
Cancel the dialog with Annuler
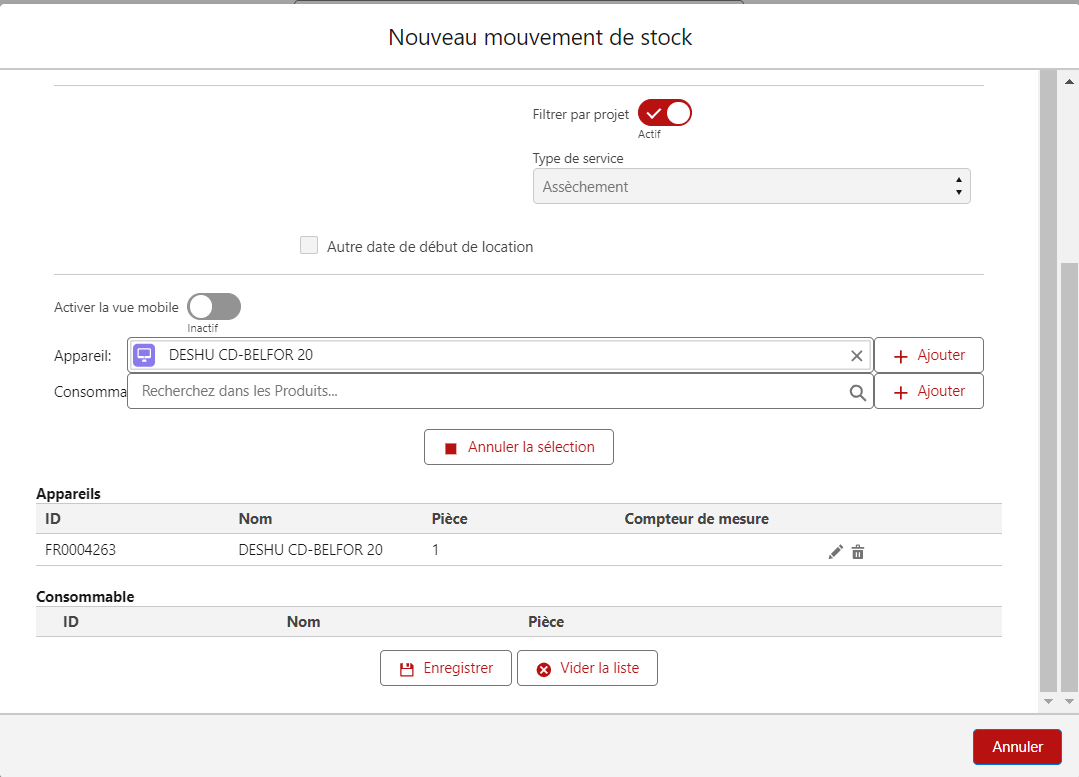(1017, 747)
